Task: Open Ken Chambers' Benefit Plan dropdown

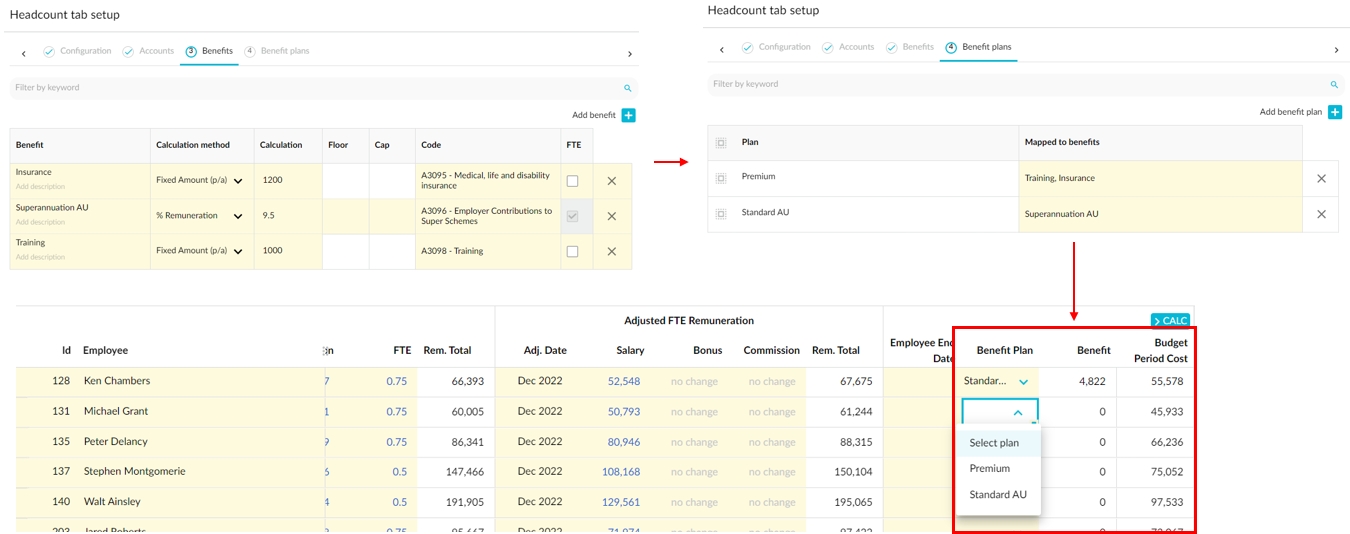Action: click(x=1023, y=382)
